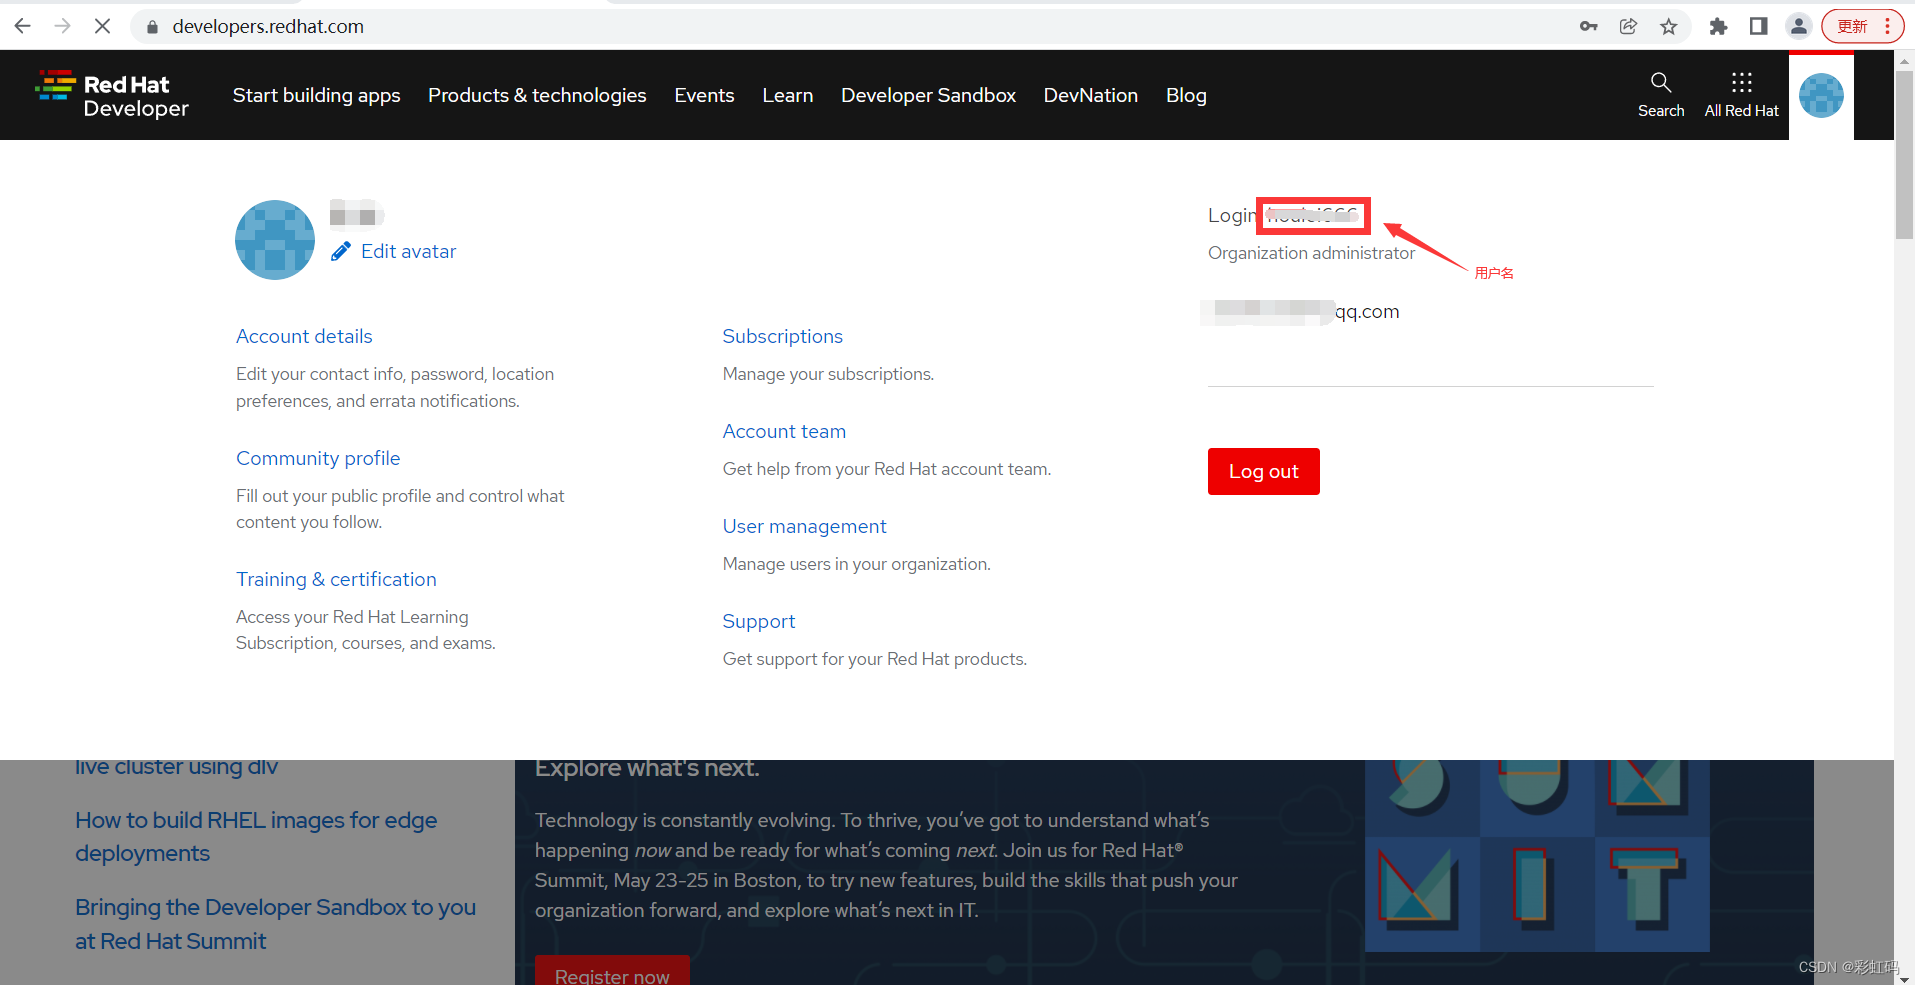Click the browser address bar URL
This screenshot has width=1915, height=985.
tap(268, 27)
